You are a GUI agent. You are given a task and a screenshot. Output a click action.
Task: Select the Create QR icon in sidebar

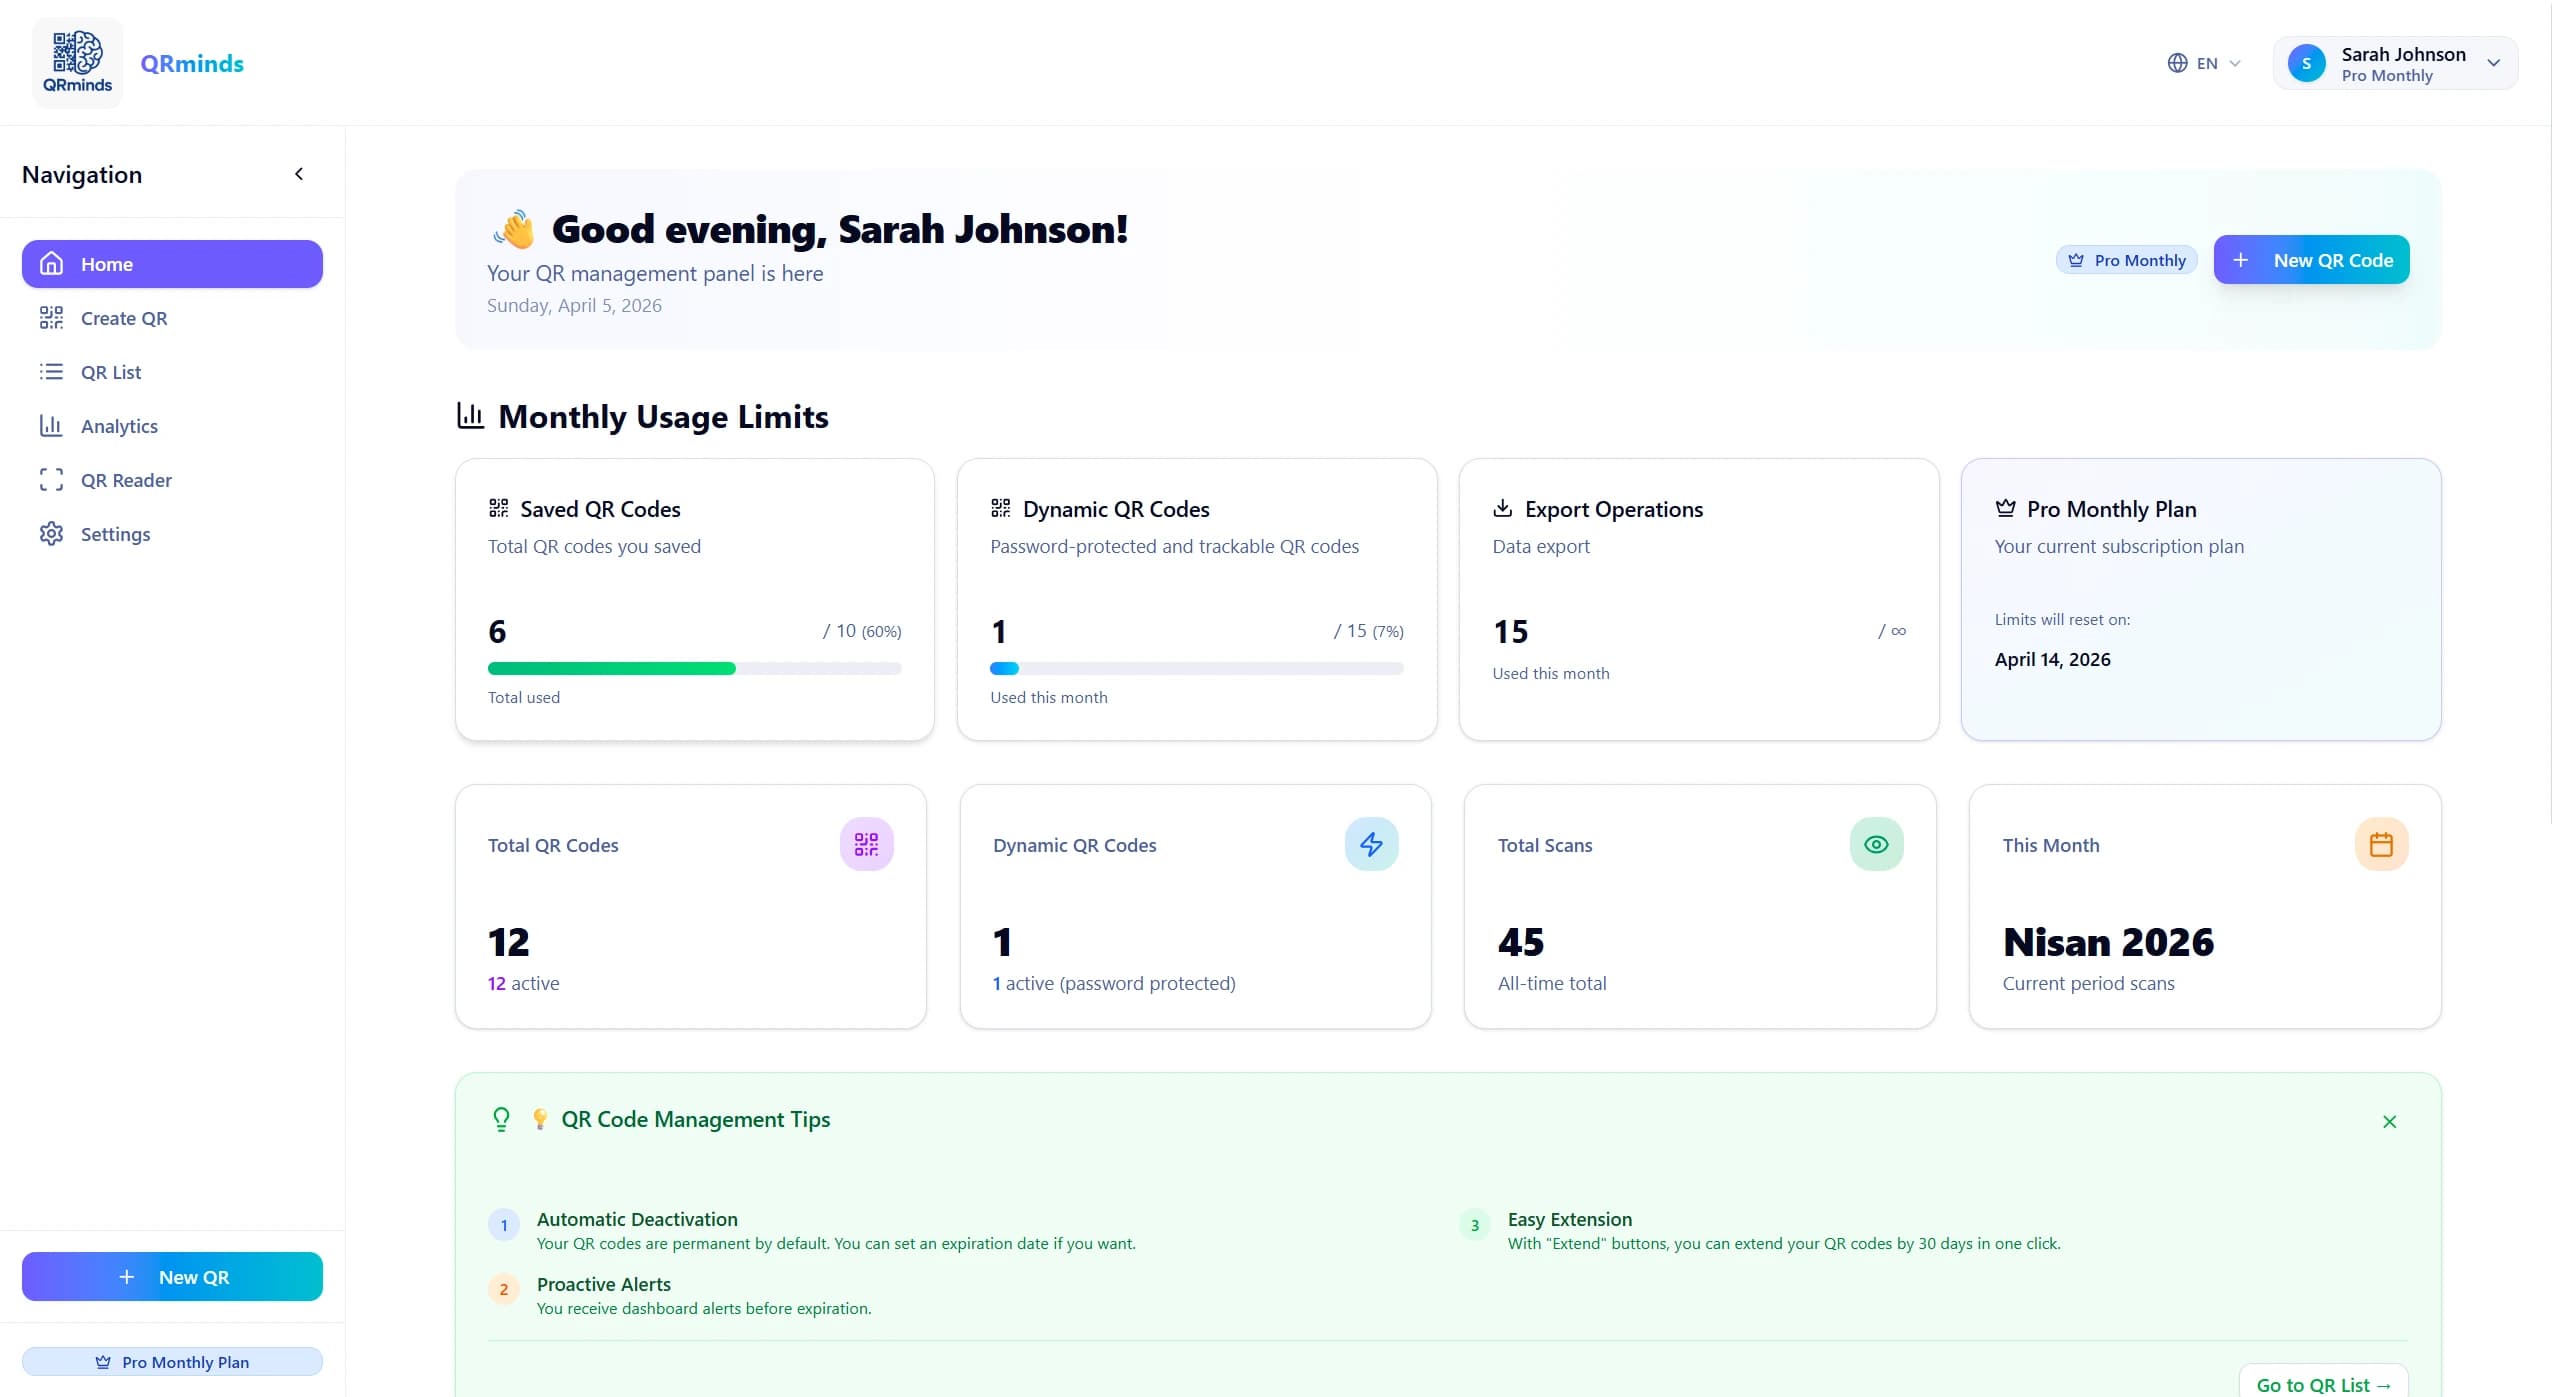[x=51, y=318]
